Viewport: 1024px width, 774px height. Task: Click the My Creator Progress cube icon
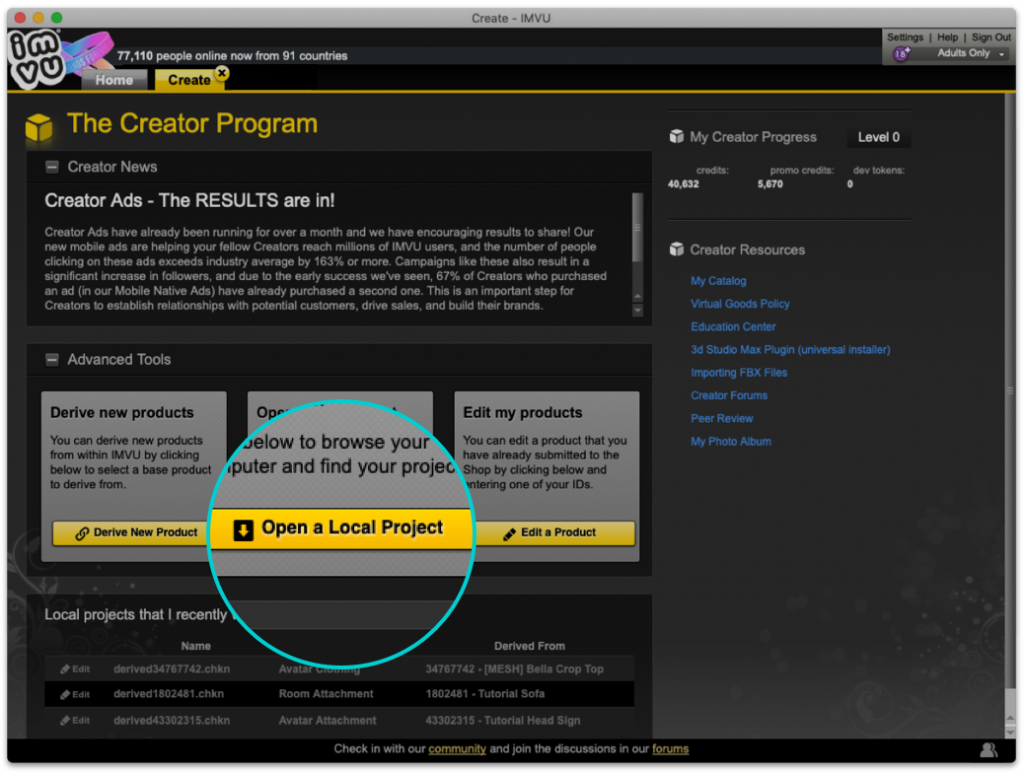tap(677, 137)
